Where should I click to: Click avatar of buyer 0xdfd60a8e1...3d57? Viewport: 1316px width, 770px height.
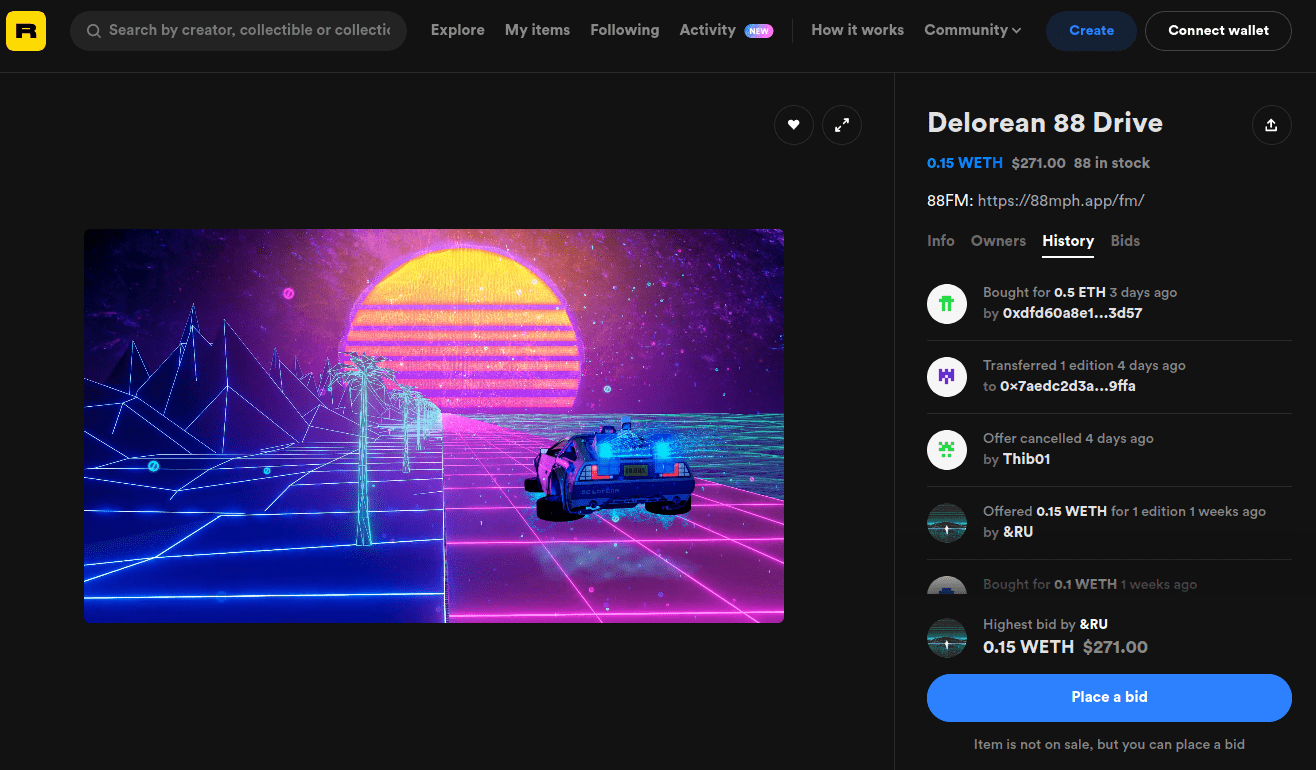pos(946,303)
